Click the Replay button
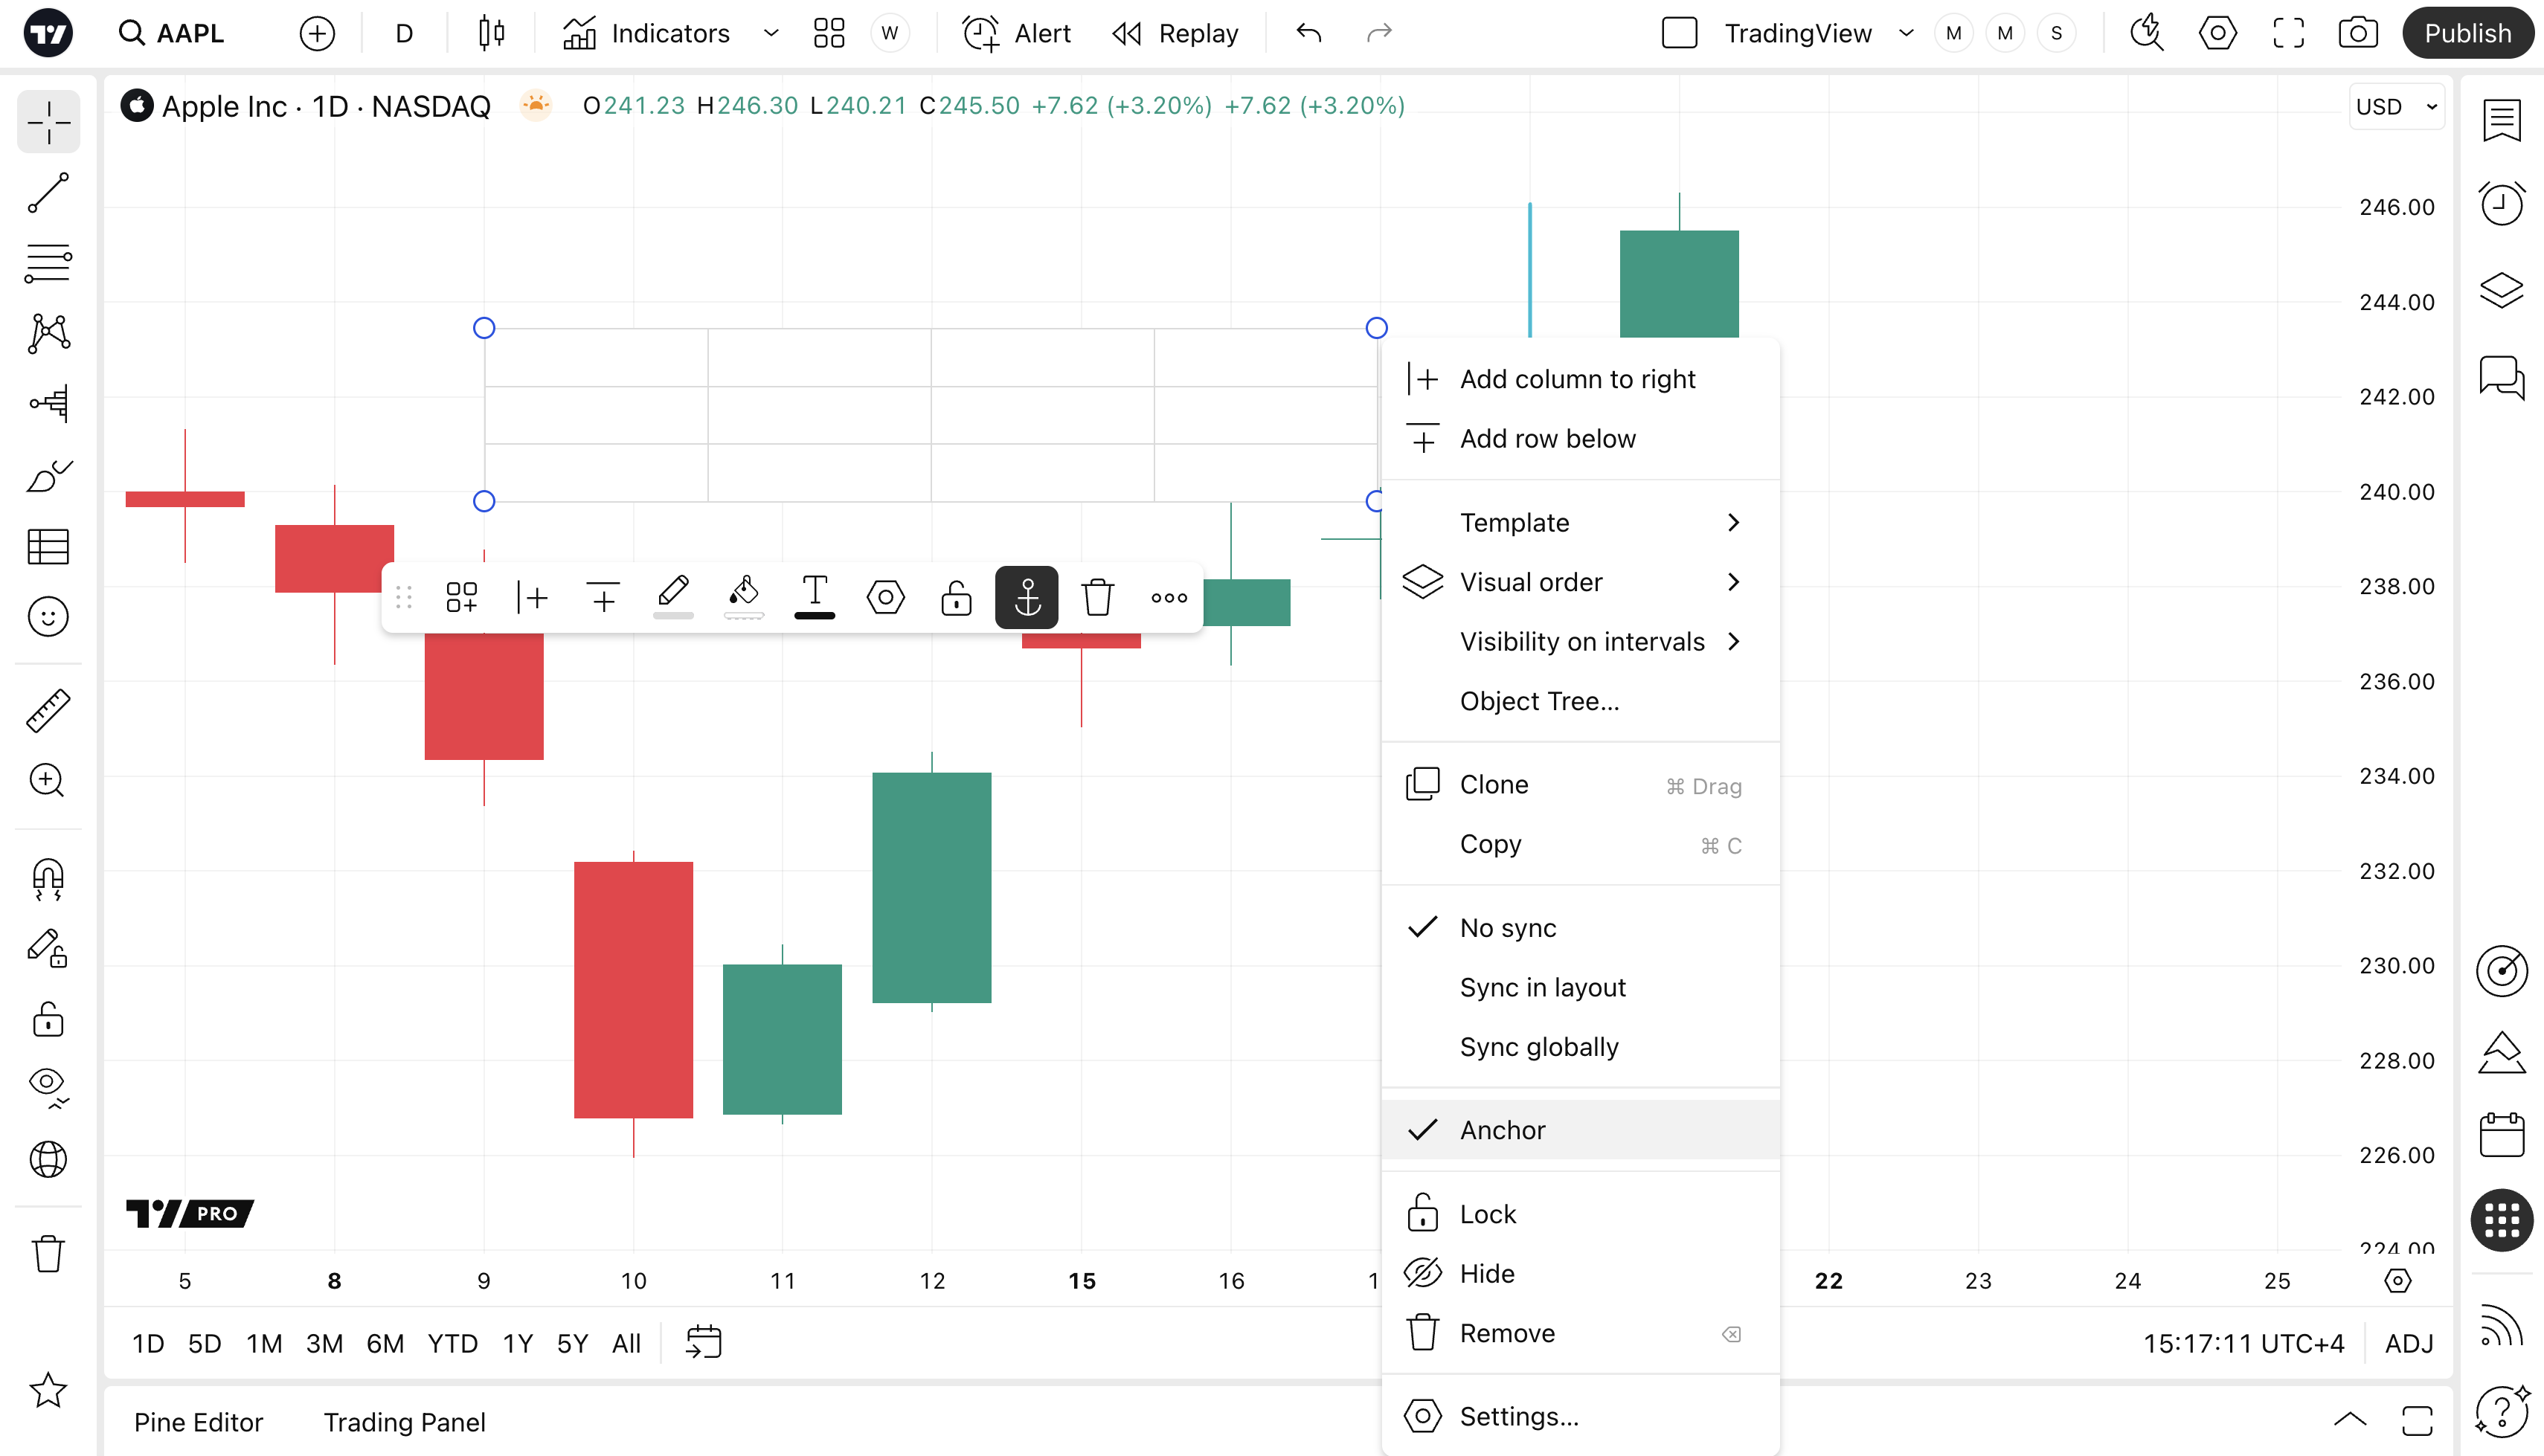The height and width of the screenshot is (1456, 2544). 1176,33
